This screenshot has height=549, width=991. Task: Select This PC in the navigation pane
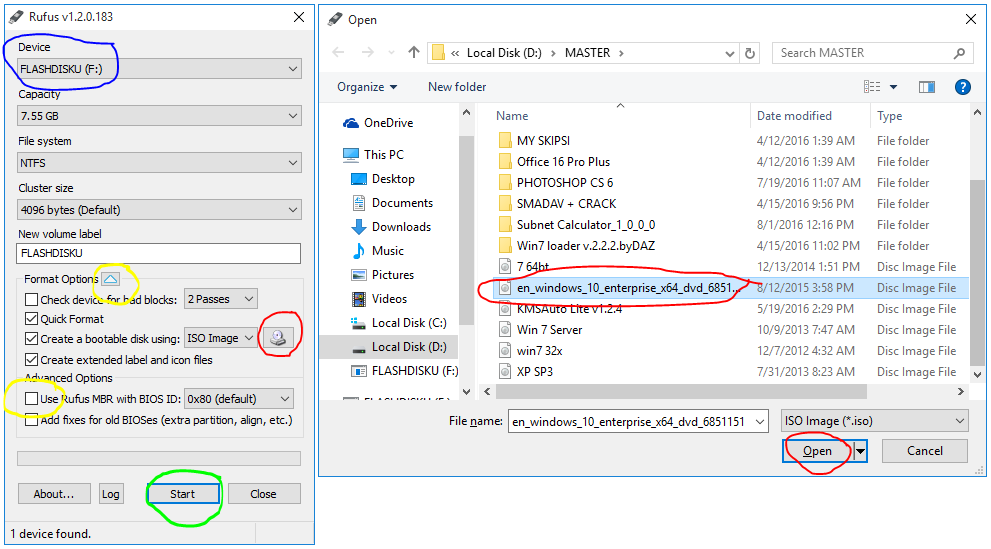[x=373, y=154]
